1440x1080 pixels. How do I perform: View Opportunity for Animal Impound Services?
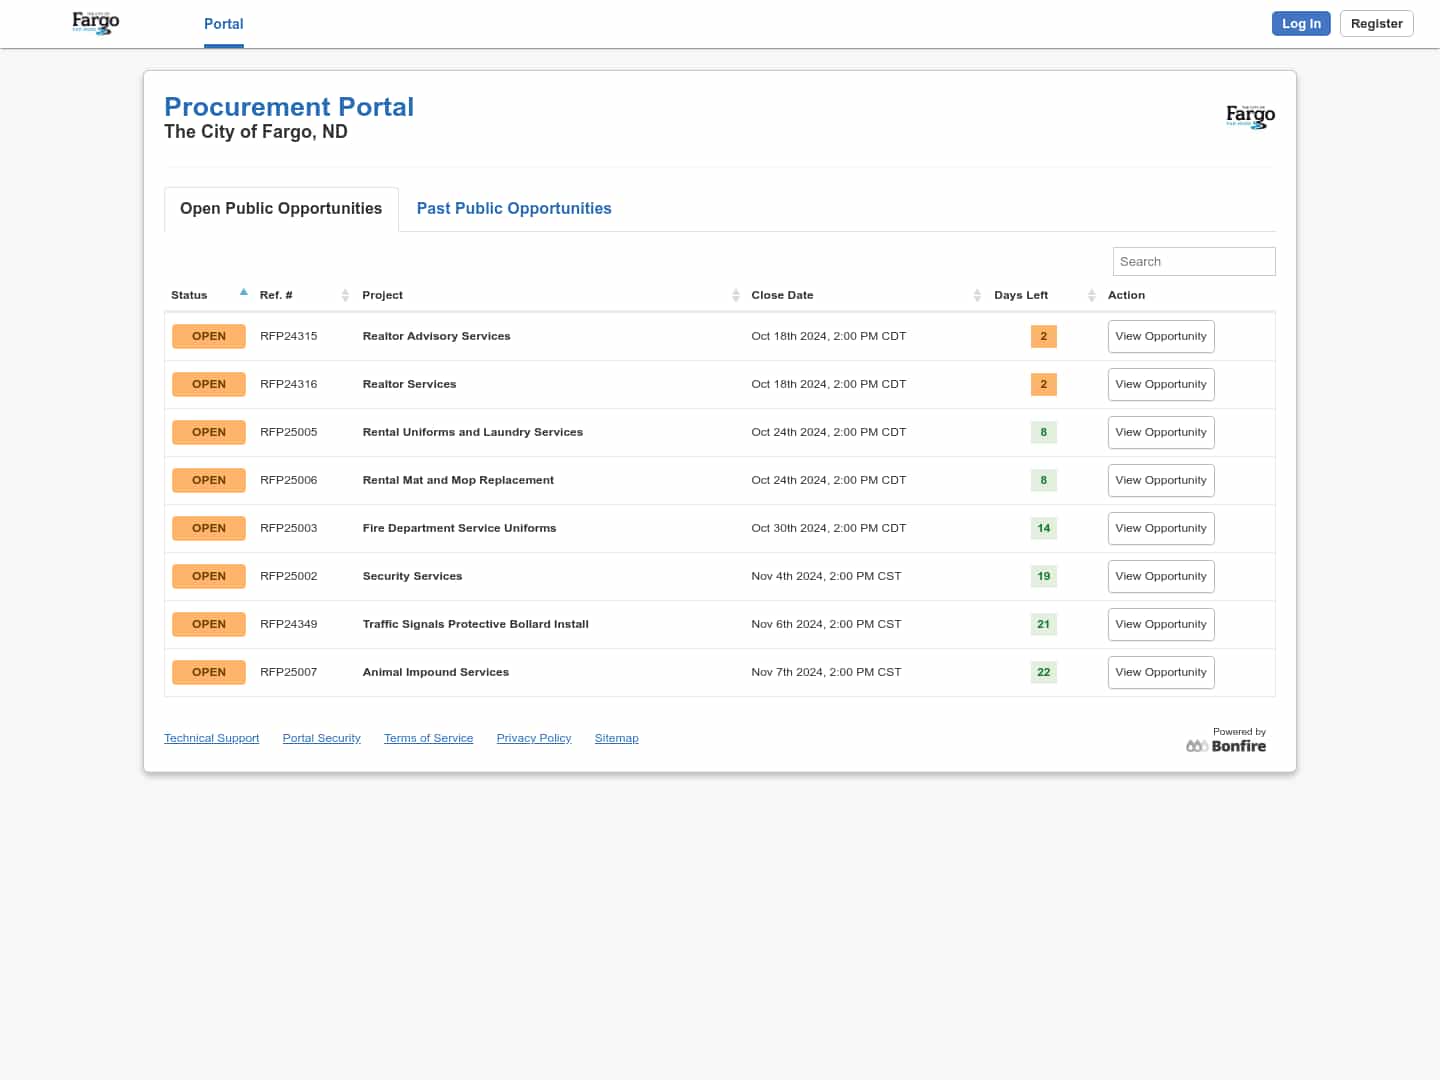pos(1161,673)
